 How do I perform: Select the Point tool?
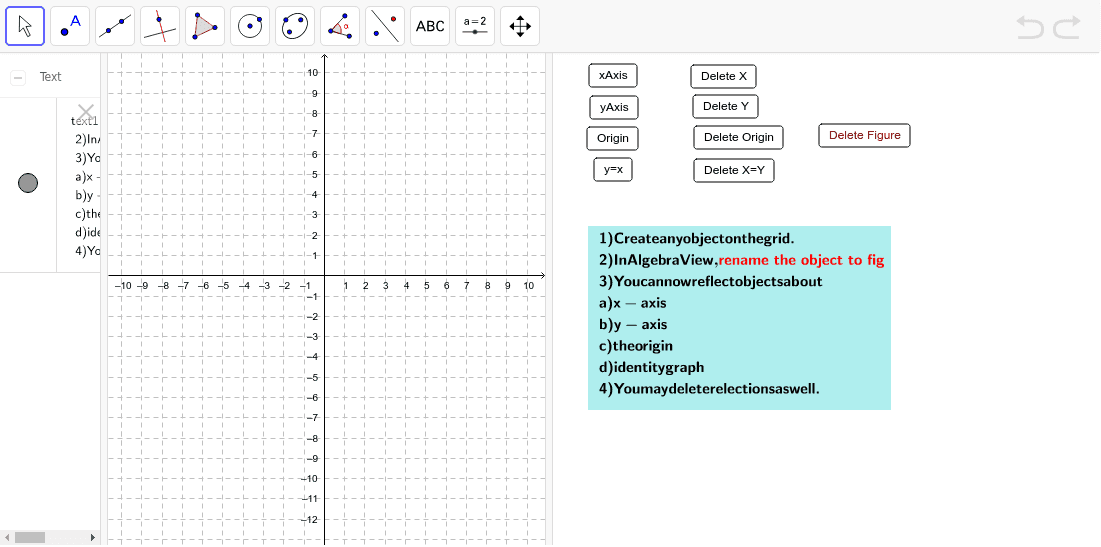(x=70, y=26)
